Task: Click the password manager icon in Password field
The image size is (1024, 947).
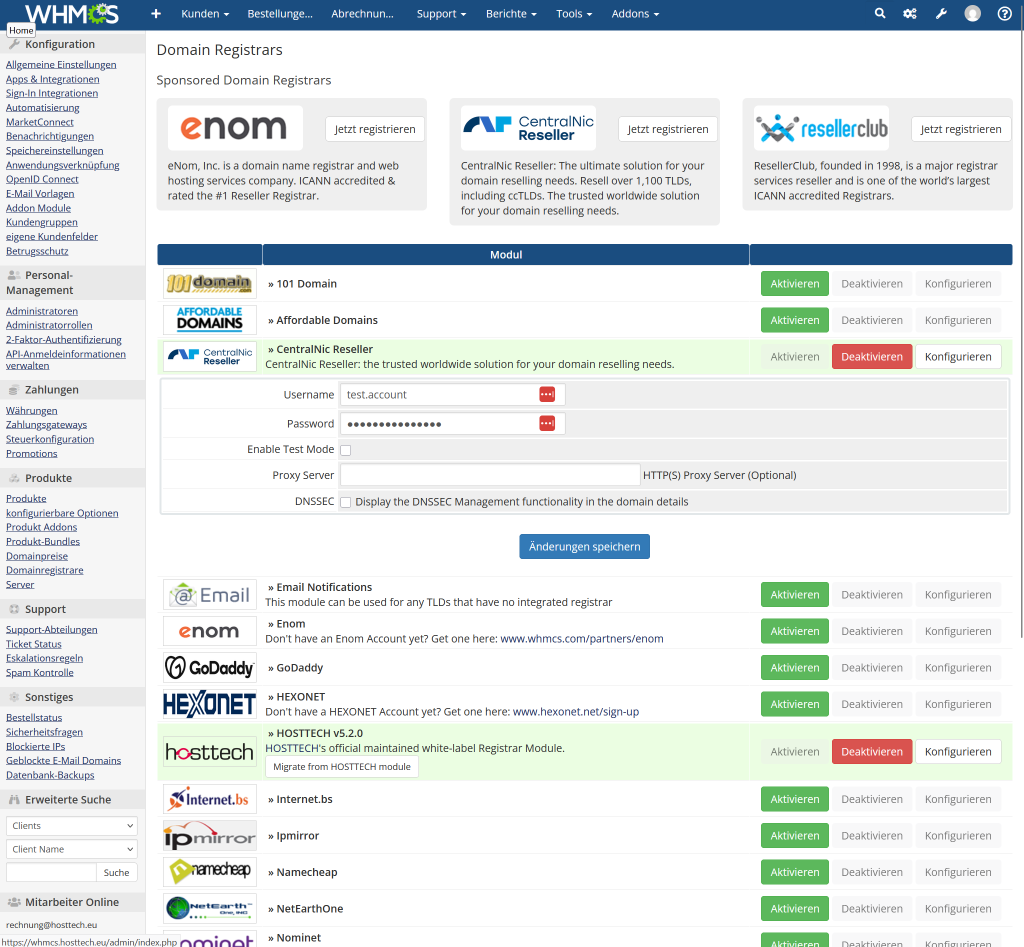Action: click(x=547, y=423)
